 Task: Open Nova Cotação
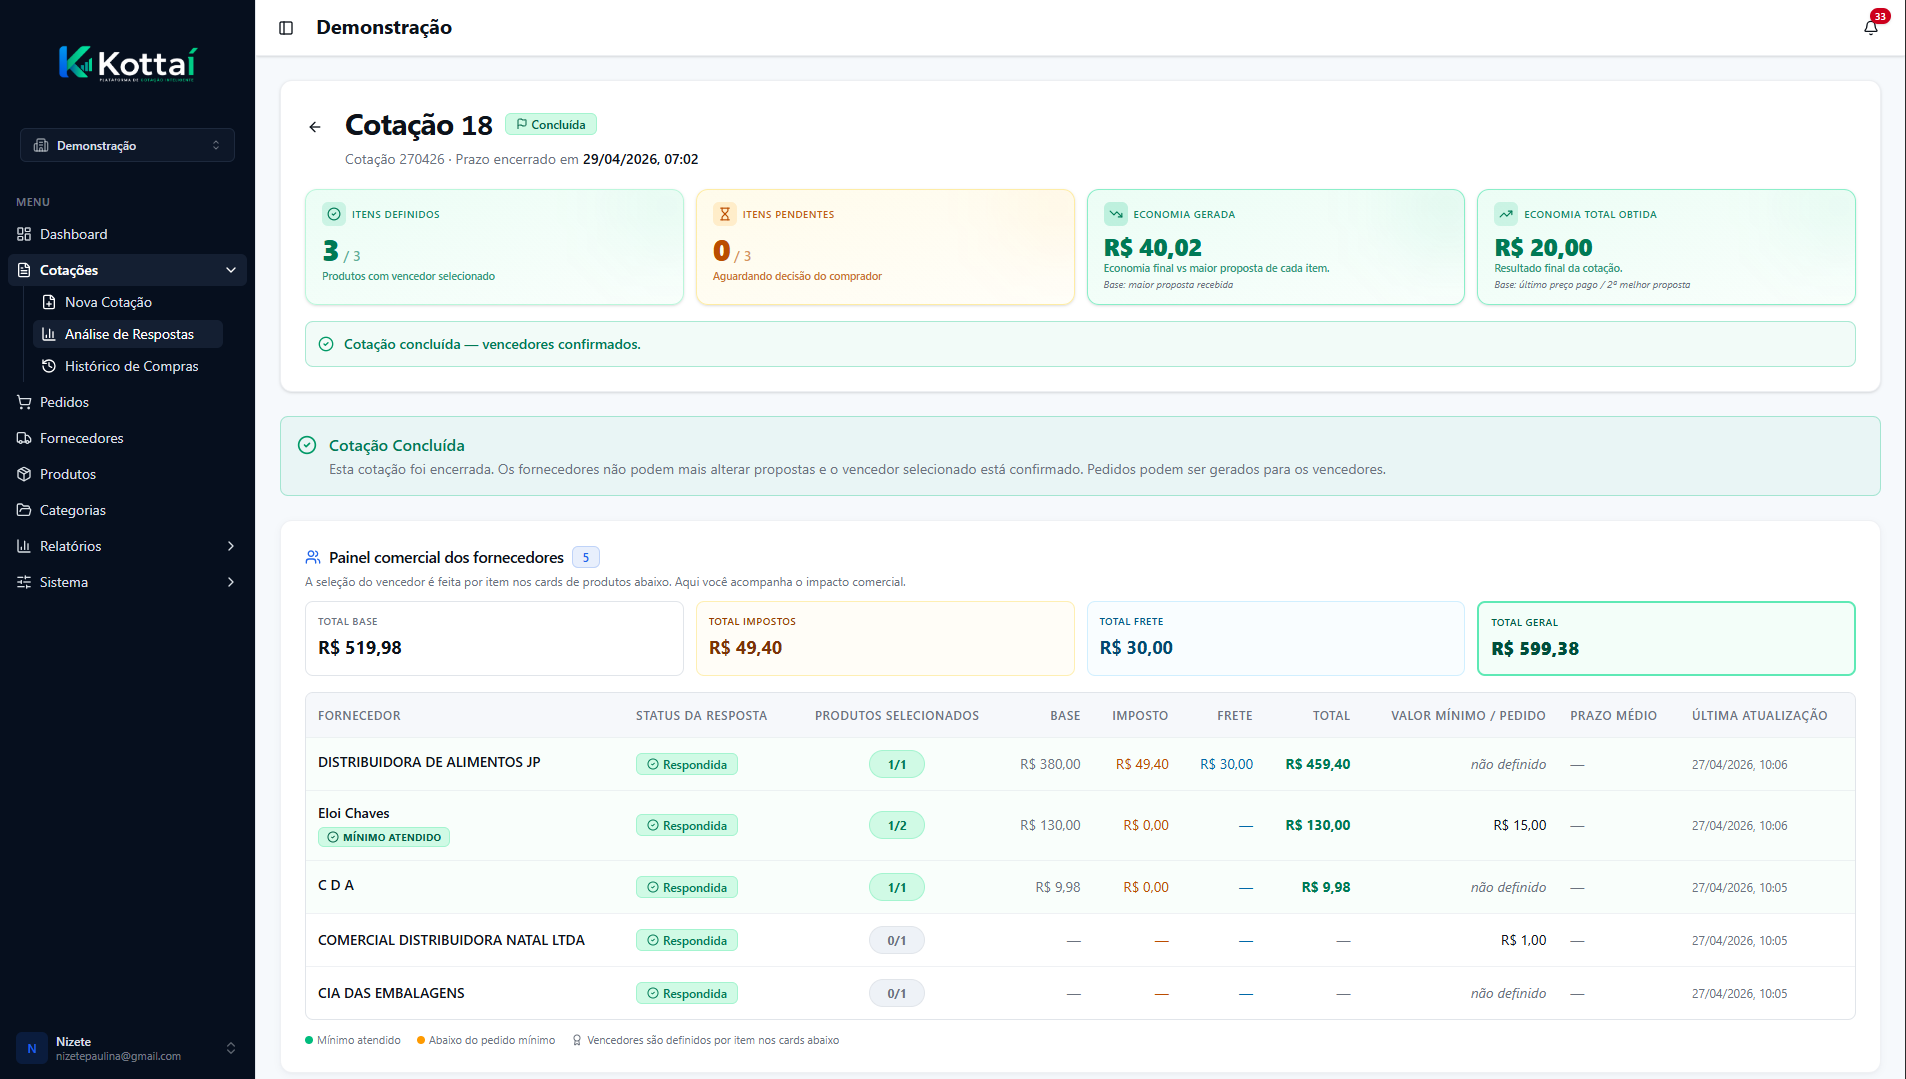coord(128,302)
